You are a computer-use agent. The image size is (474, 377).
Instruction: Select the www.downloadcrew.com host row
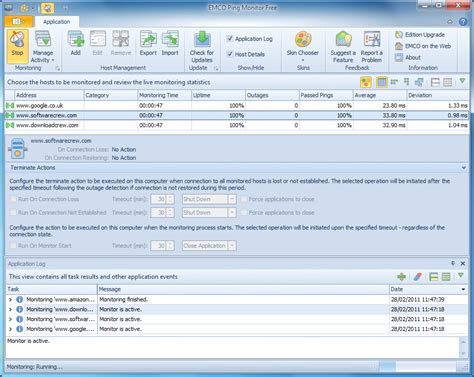click(237, 125)
